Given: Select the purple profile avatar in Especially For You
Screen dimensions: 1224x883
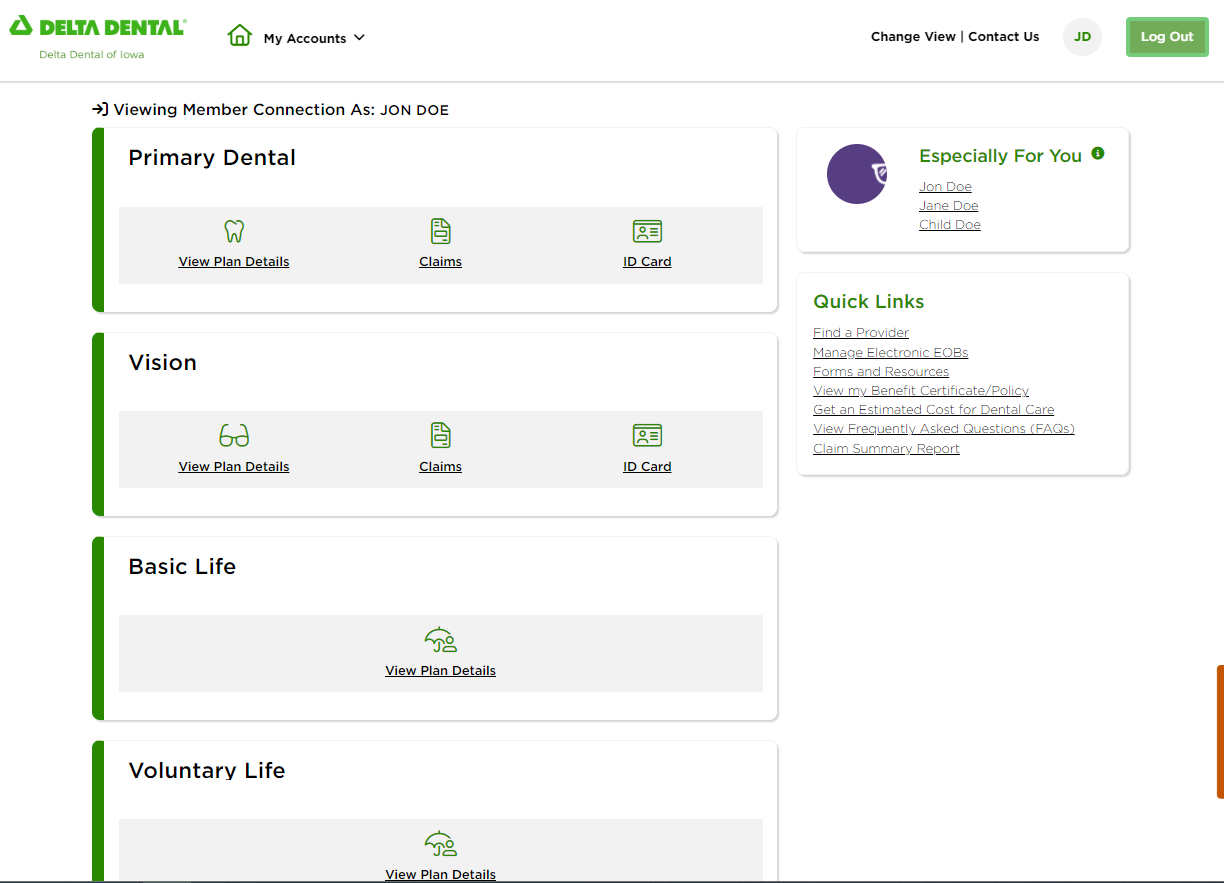Looking at the screenshot, I should coord(857,173).
